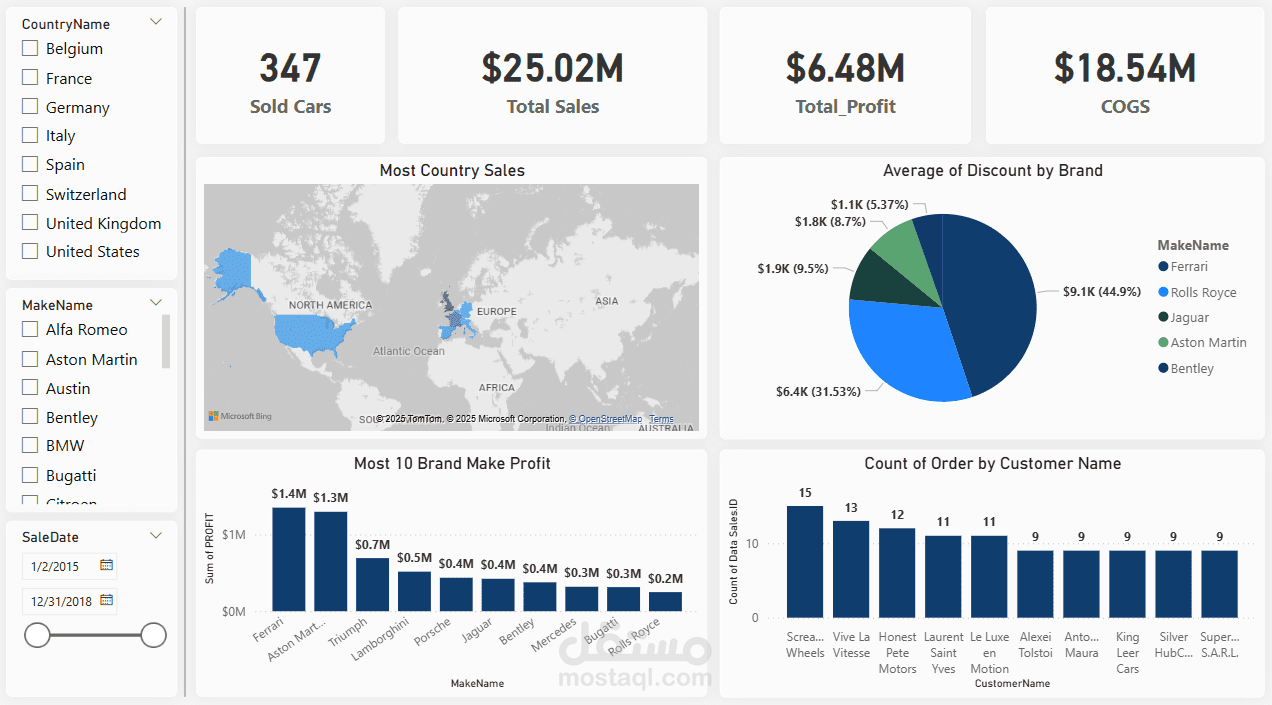Check the France country filter
This screenshot has height=705, width=1272.
(30, 78)
